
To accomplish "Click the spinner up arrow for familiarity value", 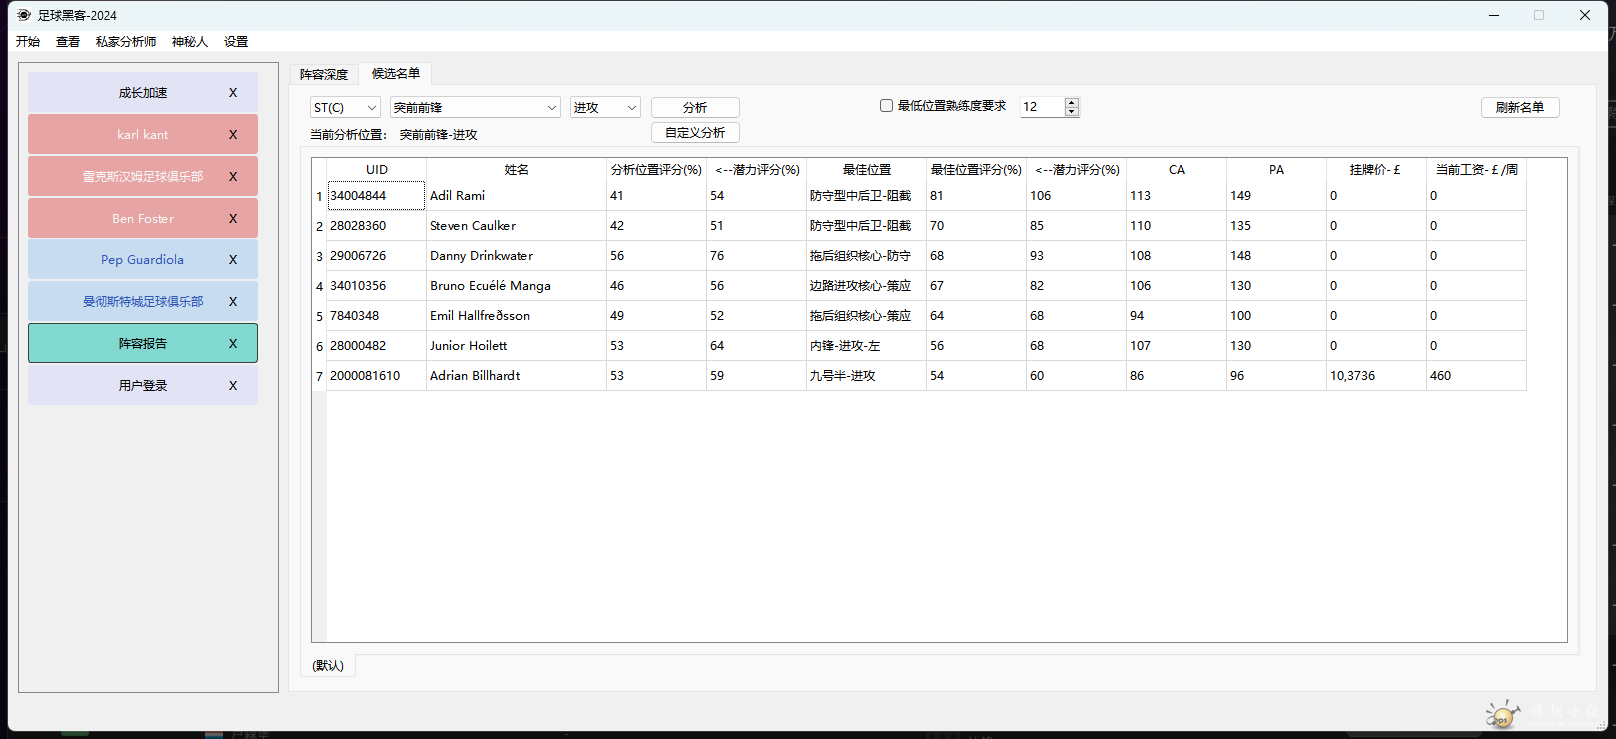I will (1072, 102).
